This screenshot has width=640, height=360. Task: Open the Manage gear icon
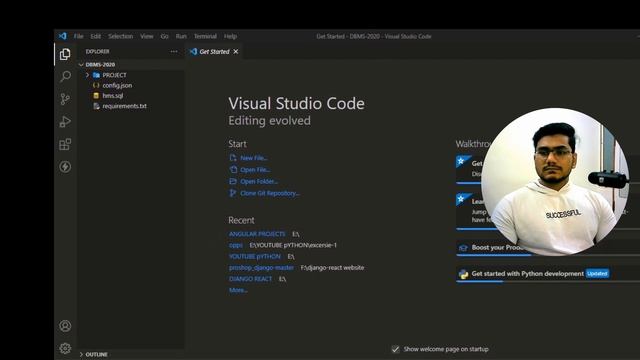tap(65, 348)
